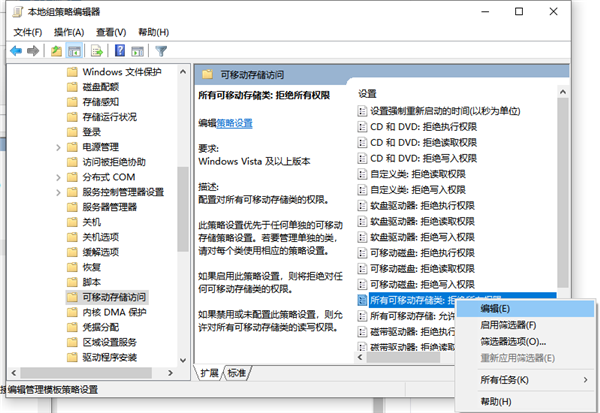Select the 凭据分配 folder in the tree

(x=103, y=326)
